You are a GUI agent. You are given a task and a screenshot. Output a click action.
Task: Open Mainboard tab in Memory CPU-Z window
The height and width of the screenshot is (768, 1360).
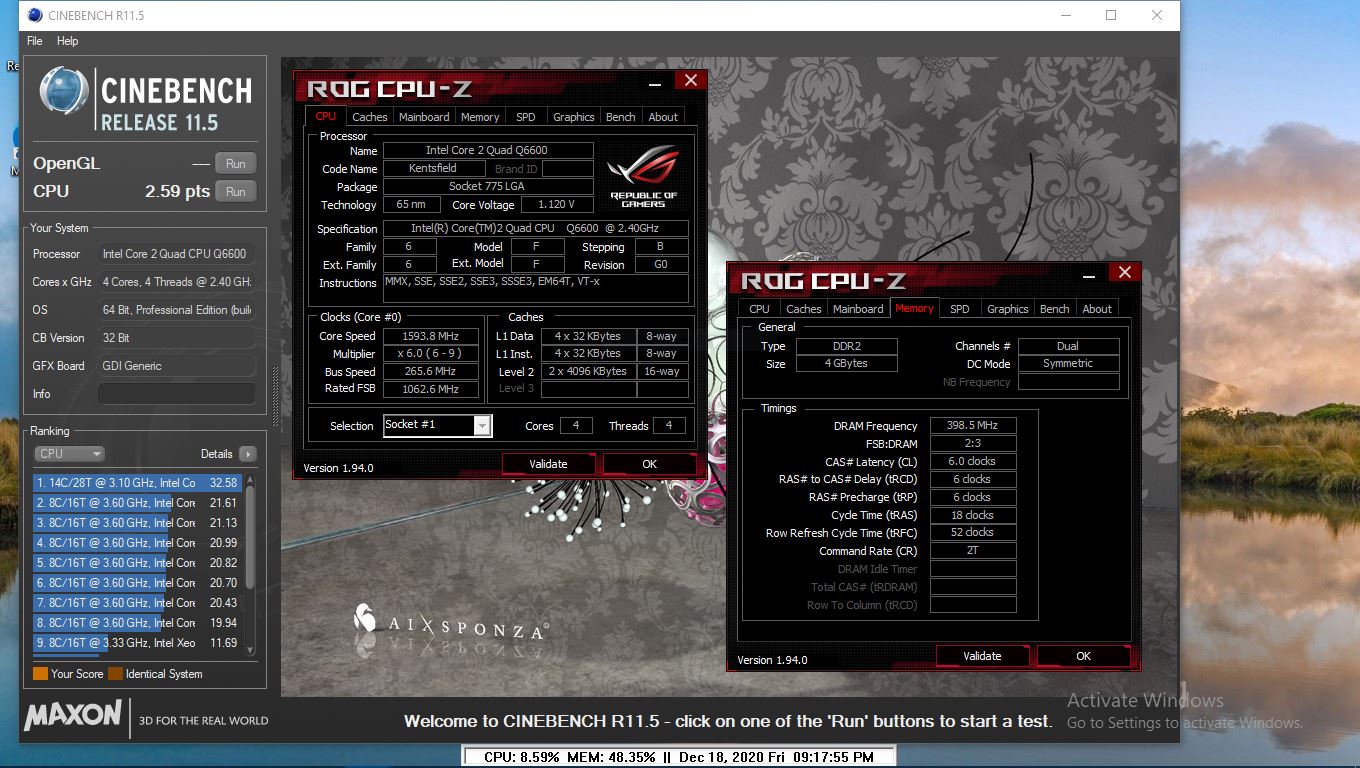(x=859, y=309)
